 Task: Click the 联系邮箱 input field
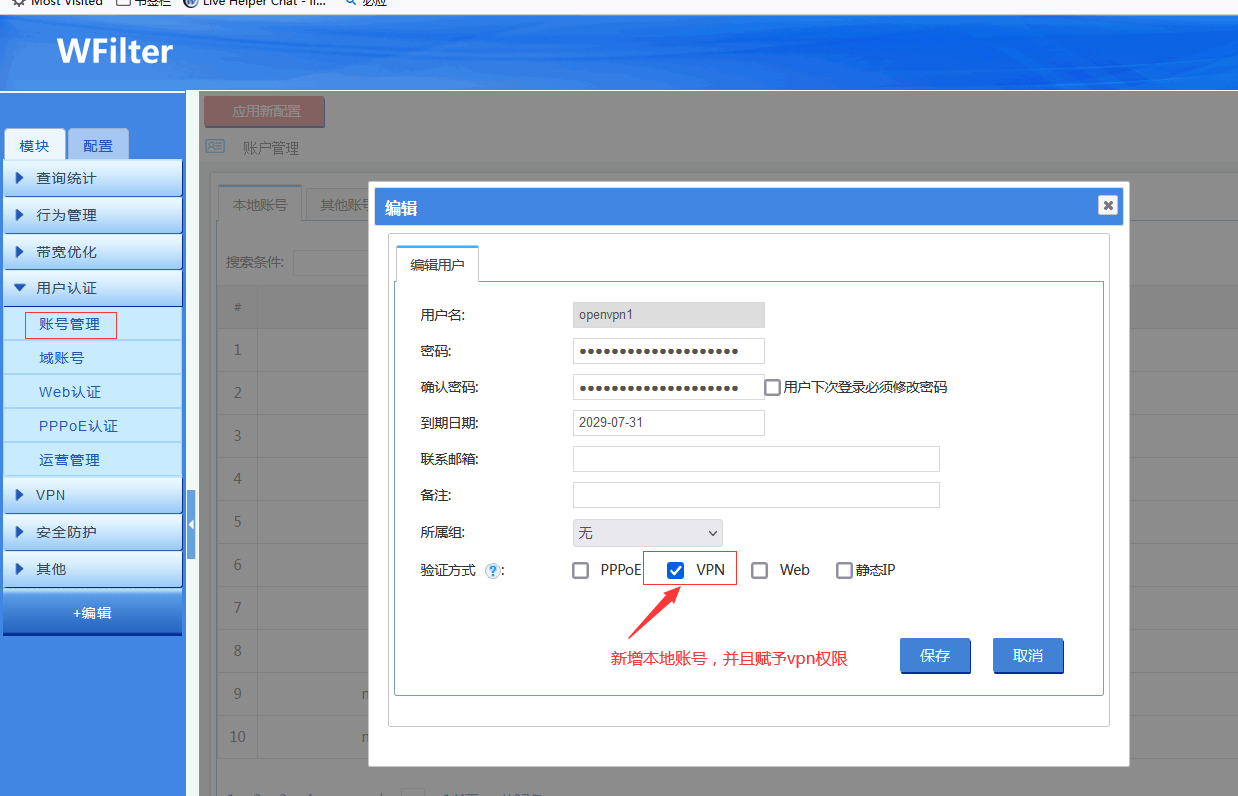(x=756, y=459)
